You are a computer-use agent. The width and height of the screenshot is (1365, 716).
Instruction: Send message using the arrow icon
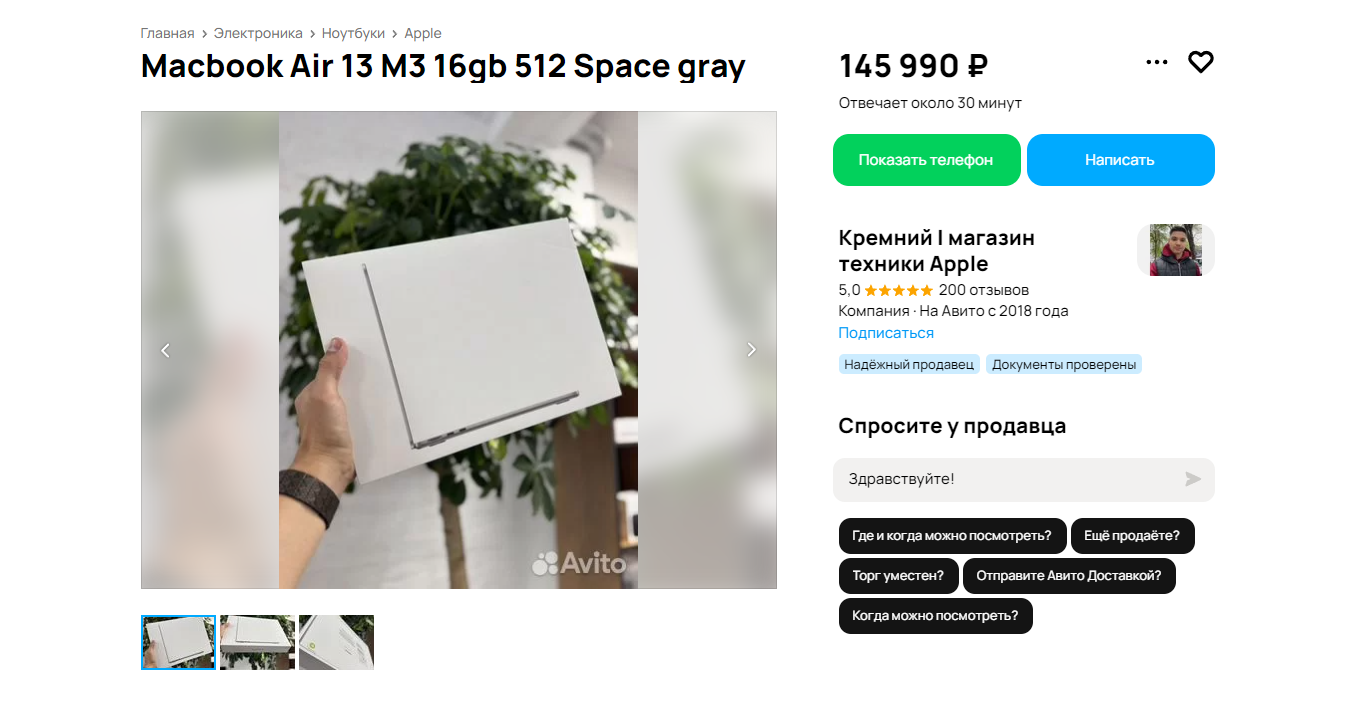coord(1192,479)
